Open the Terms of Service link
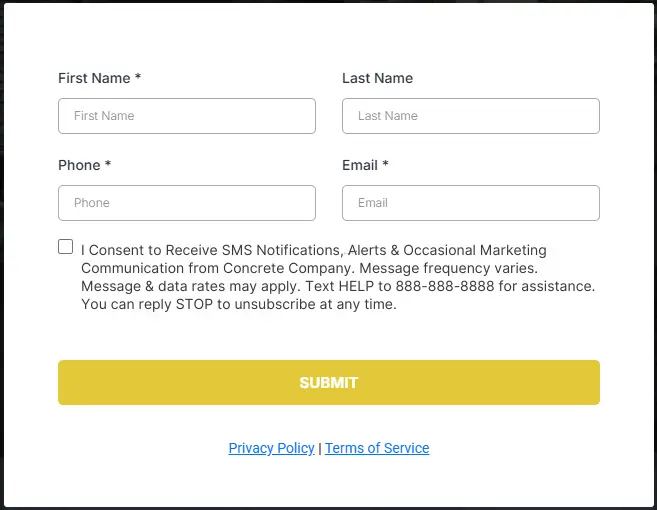Viewport: 657px width, 510px height. click(x=377, y=448)
